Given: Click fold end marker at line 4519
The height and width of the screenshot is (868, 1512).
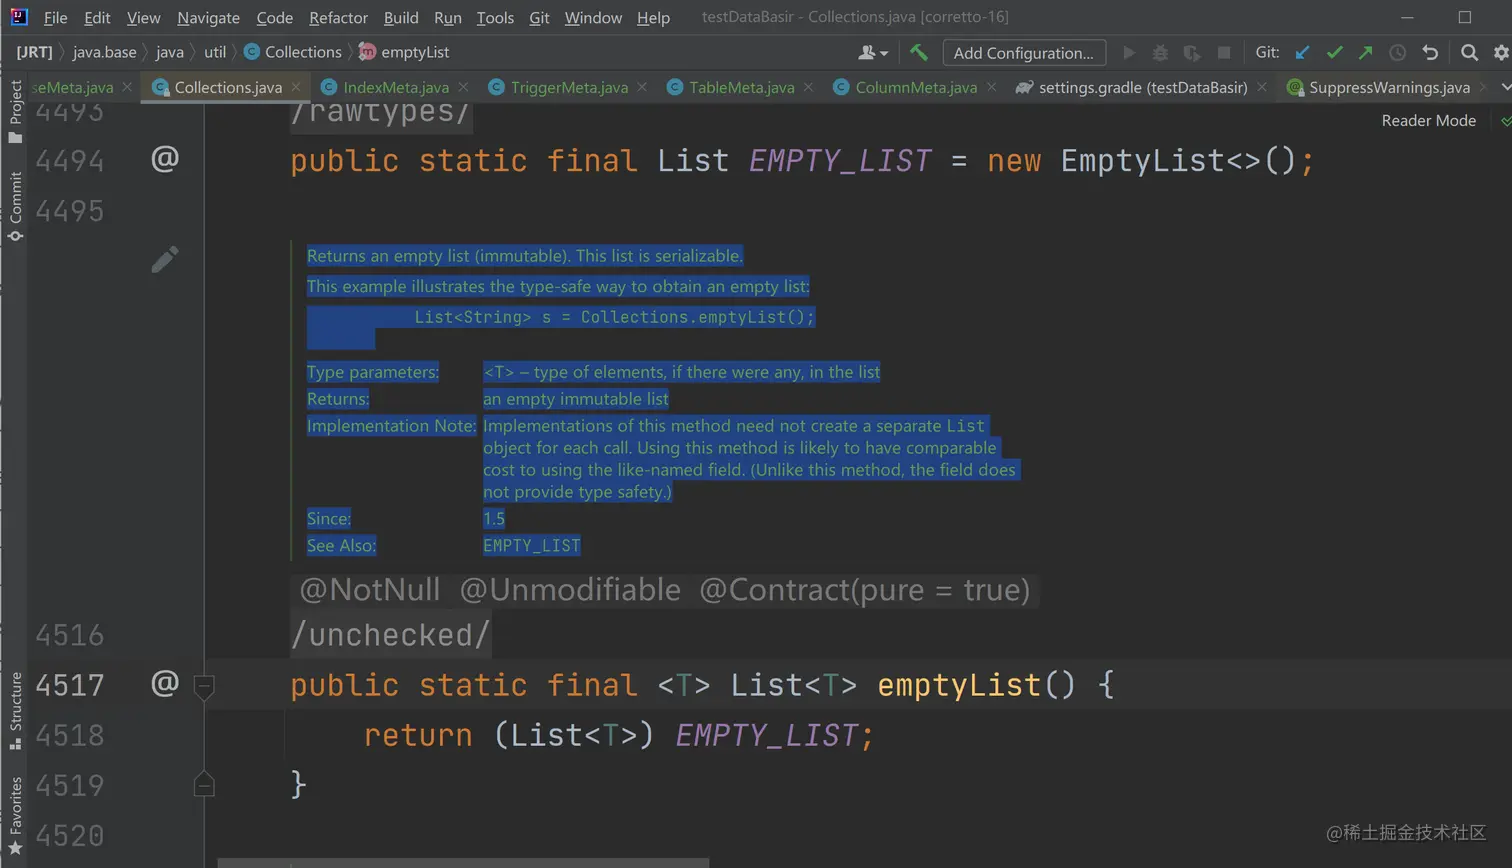Looking at the screenshot, I should 204,785.
